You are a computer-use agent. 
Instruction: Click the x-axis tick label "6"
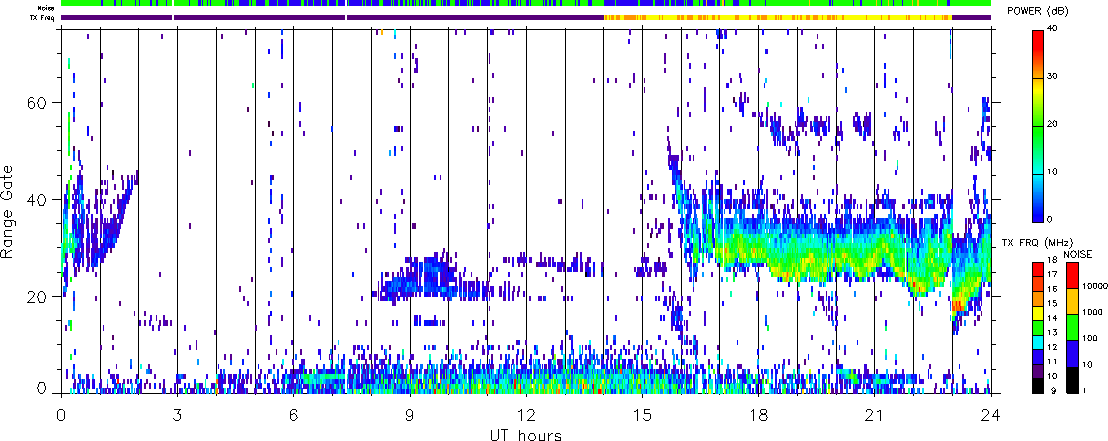293,415
